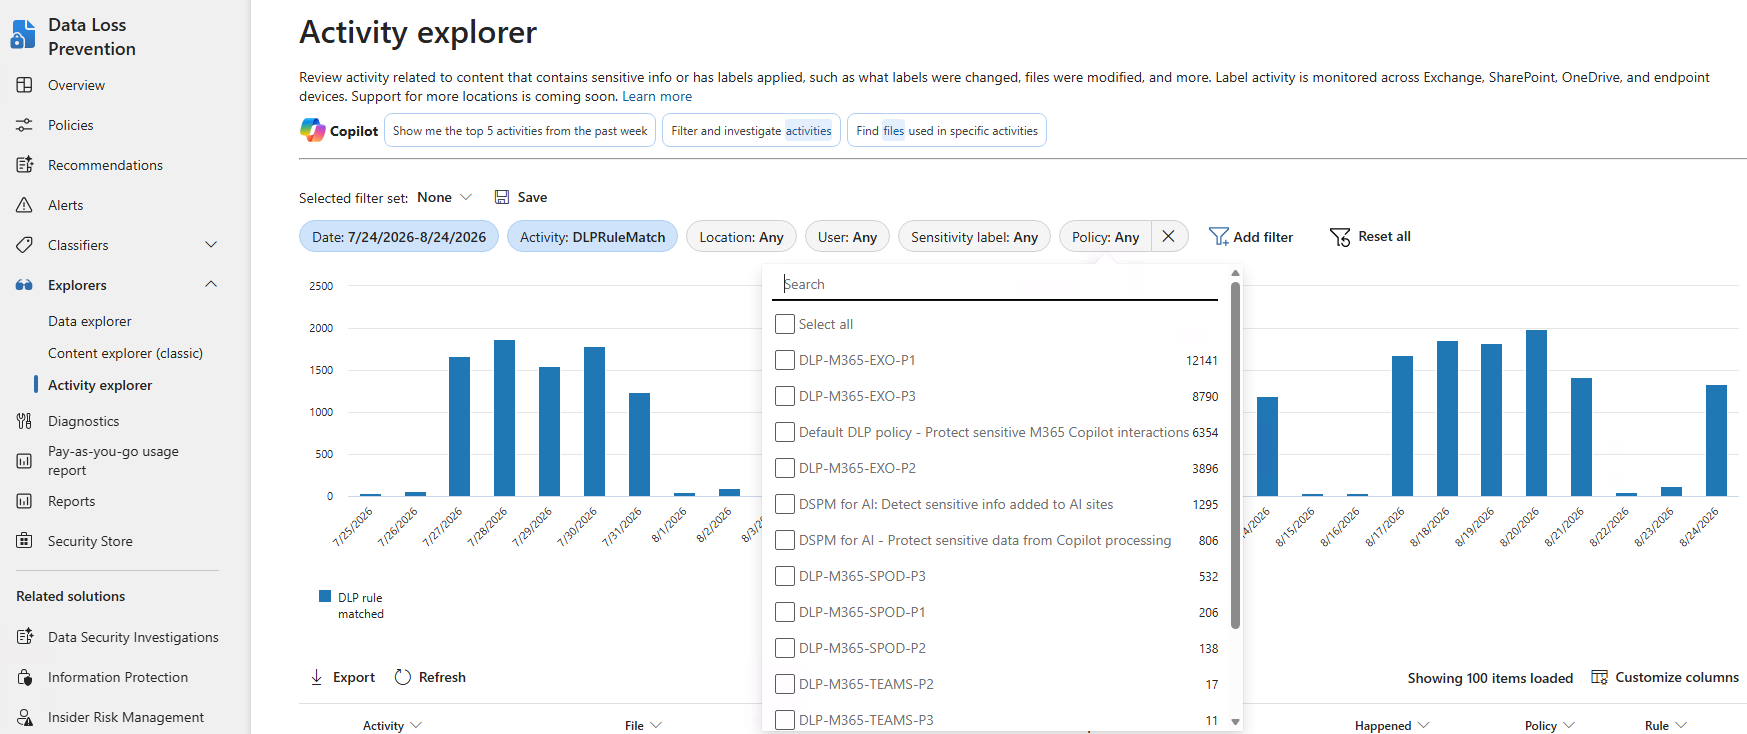This screenshot has width=1747, height=734.
Task: Click the Data Loss Prevention logo icon
Action: [x=23, y=35]
